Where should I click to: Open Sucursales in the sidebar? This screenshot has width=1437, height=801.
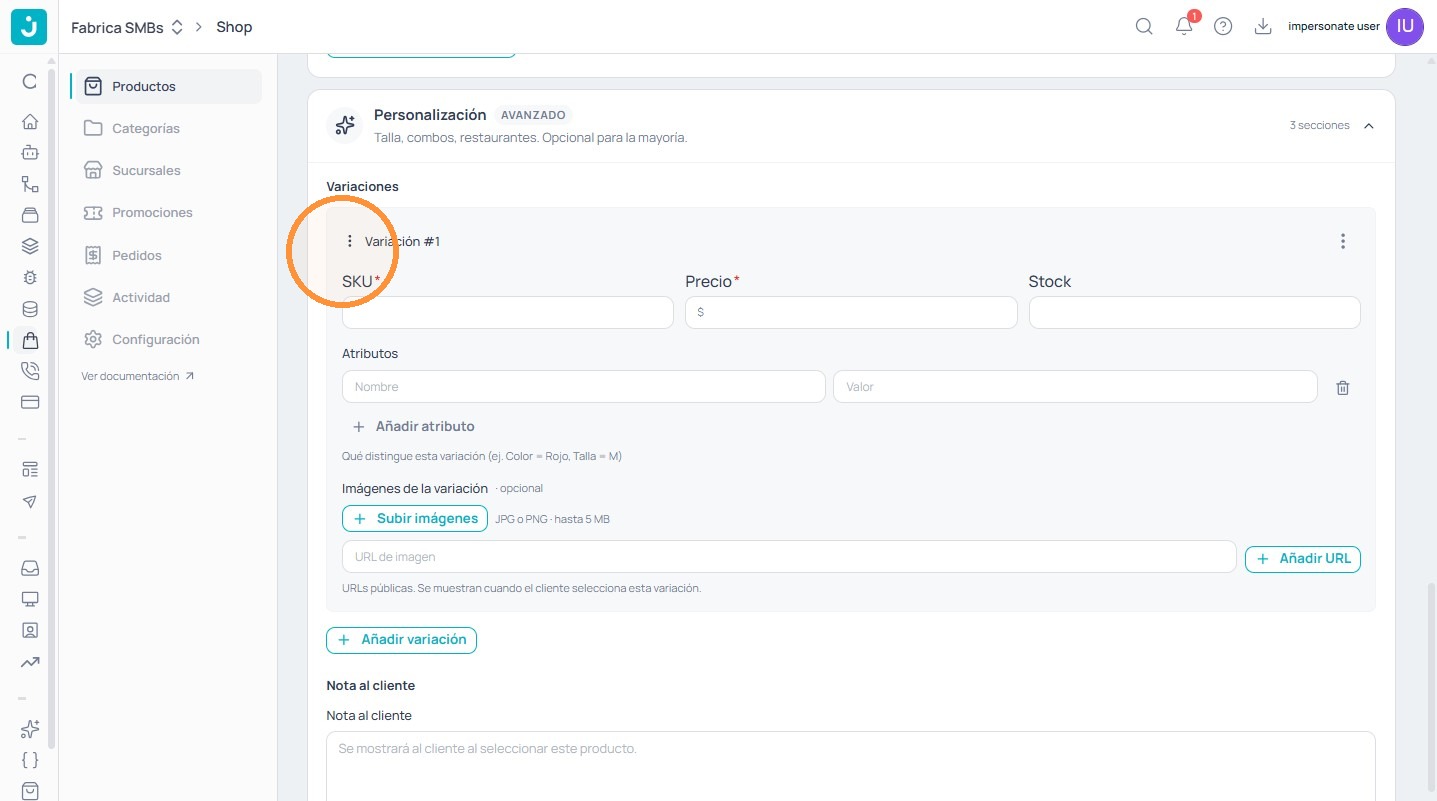click(x=166, y=170)
